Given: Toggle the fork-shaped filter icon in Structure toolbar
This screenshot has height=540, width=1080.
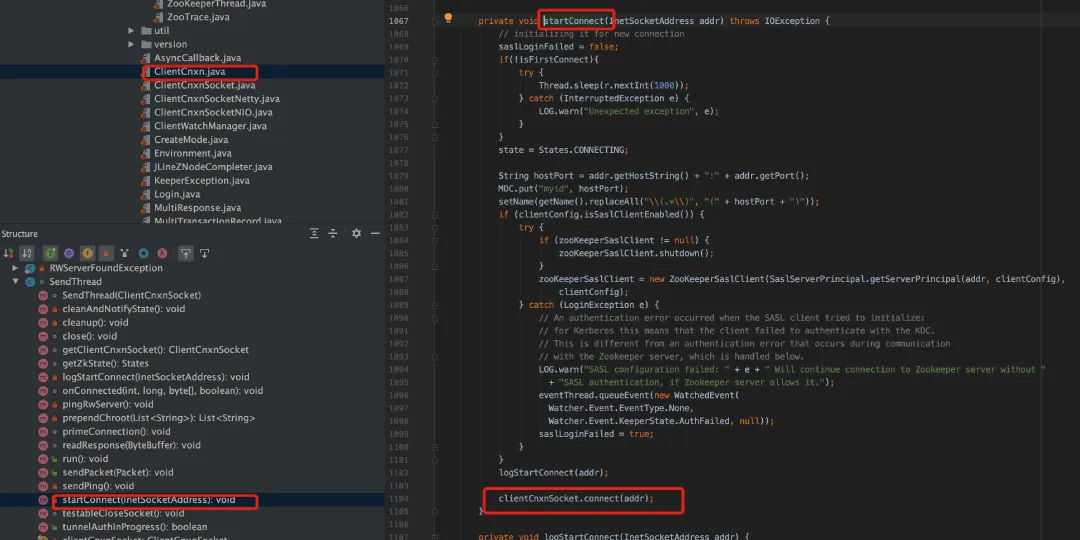Looking at the screenshot, I should pos(125,253).
